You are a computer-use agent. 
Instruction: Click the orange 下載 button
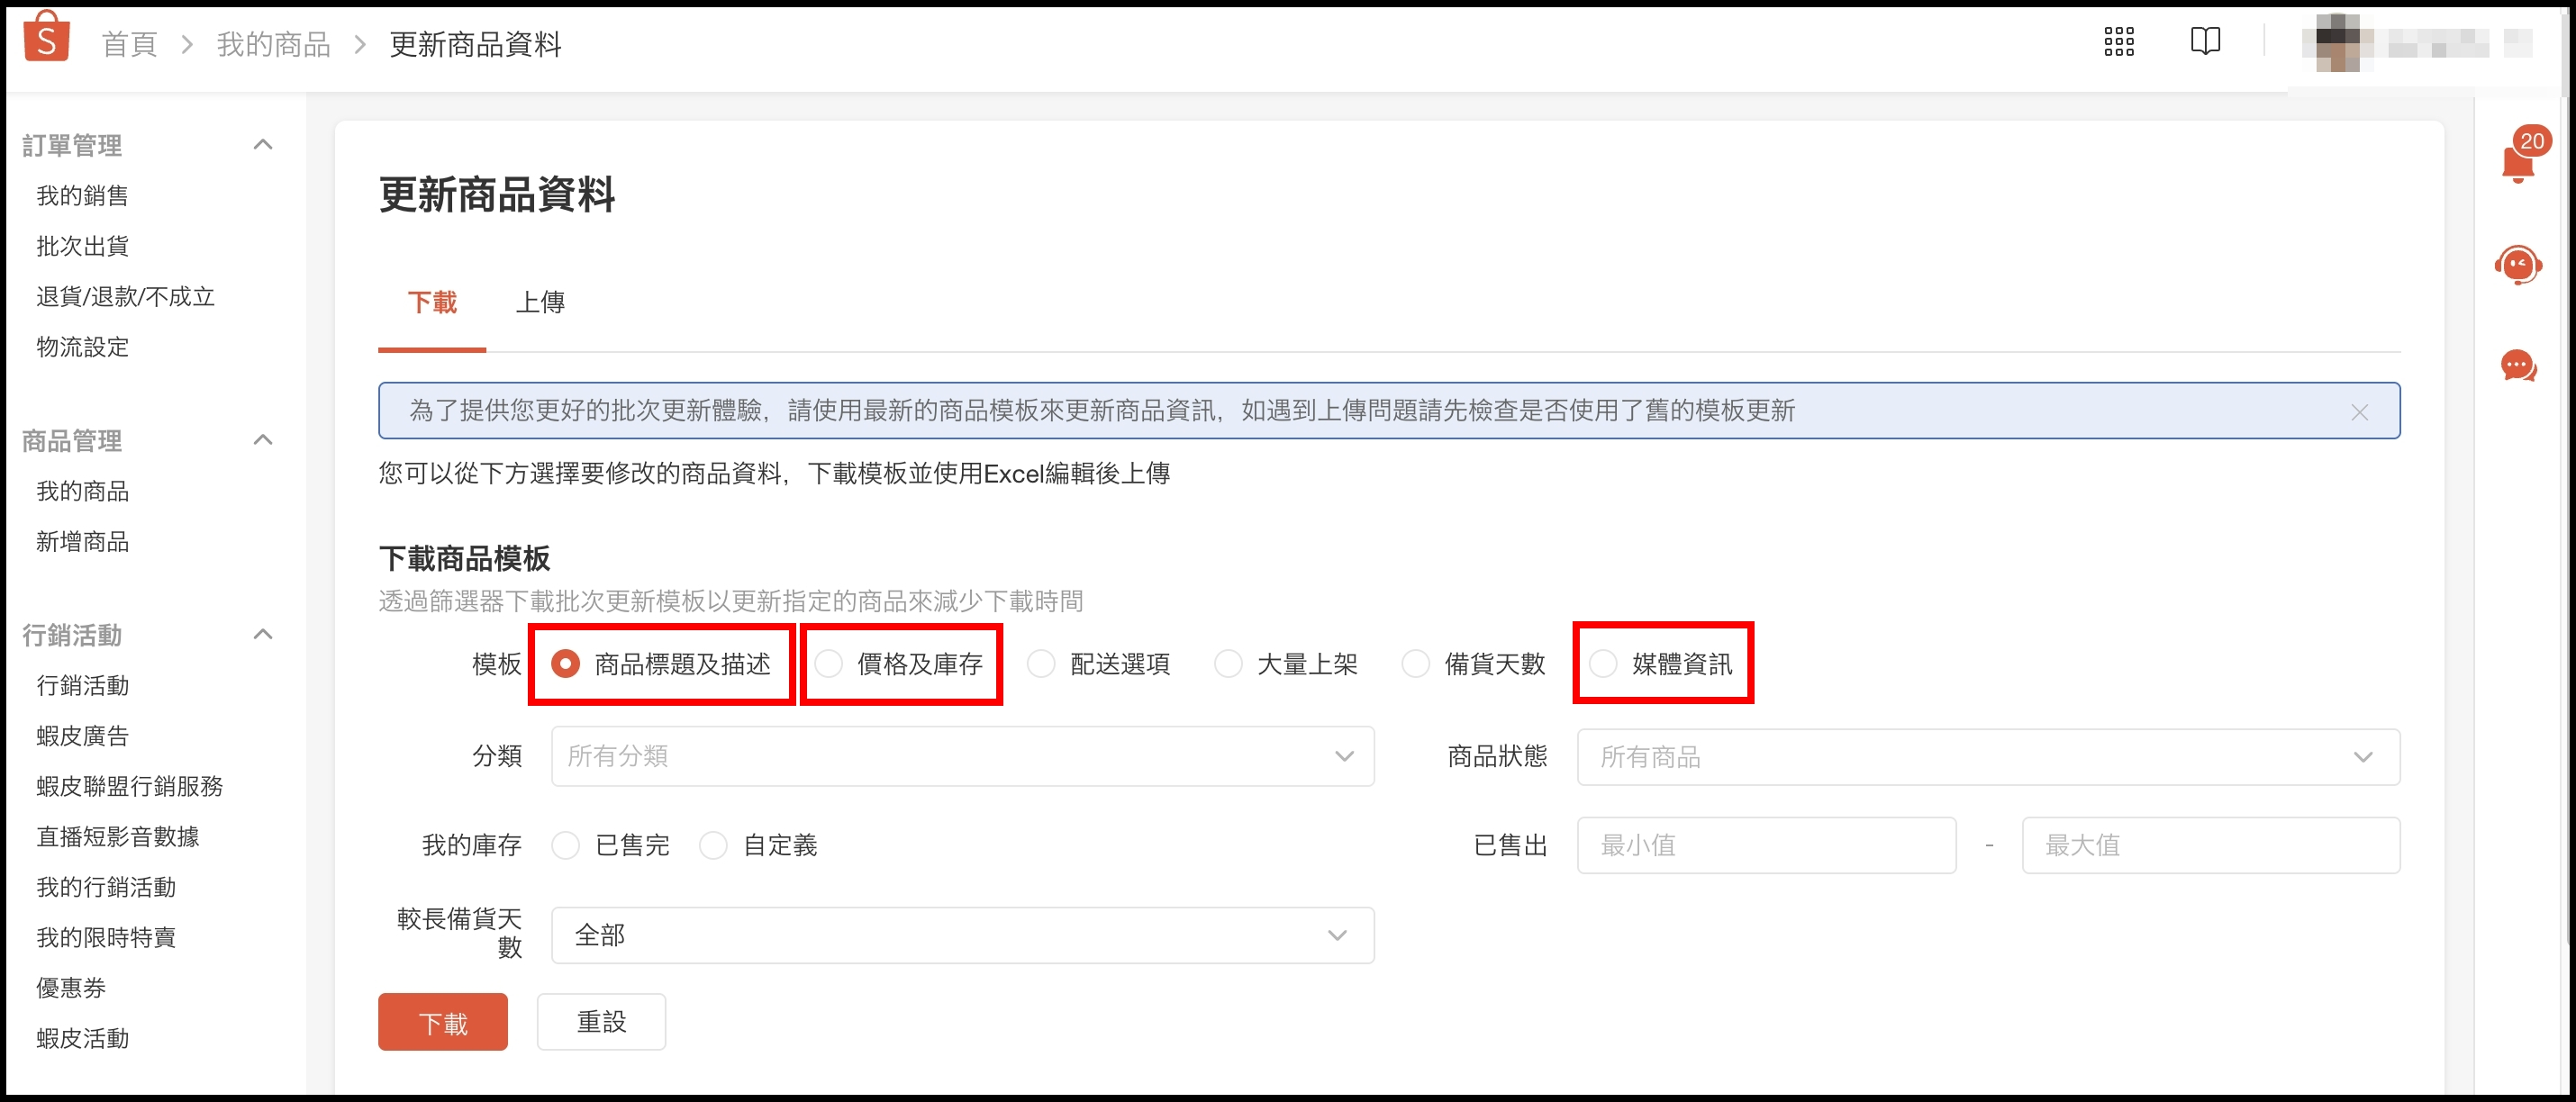pyautogui.click(x=442, y=1022)
